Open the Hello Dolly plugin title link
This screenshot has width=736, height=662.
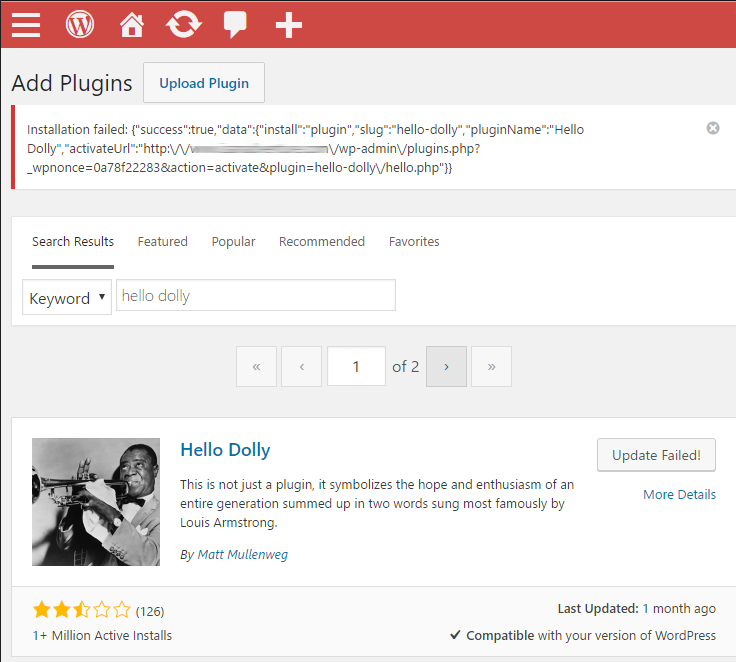point(225,450)
